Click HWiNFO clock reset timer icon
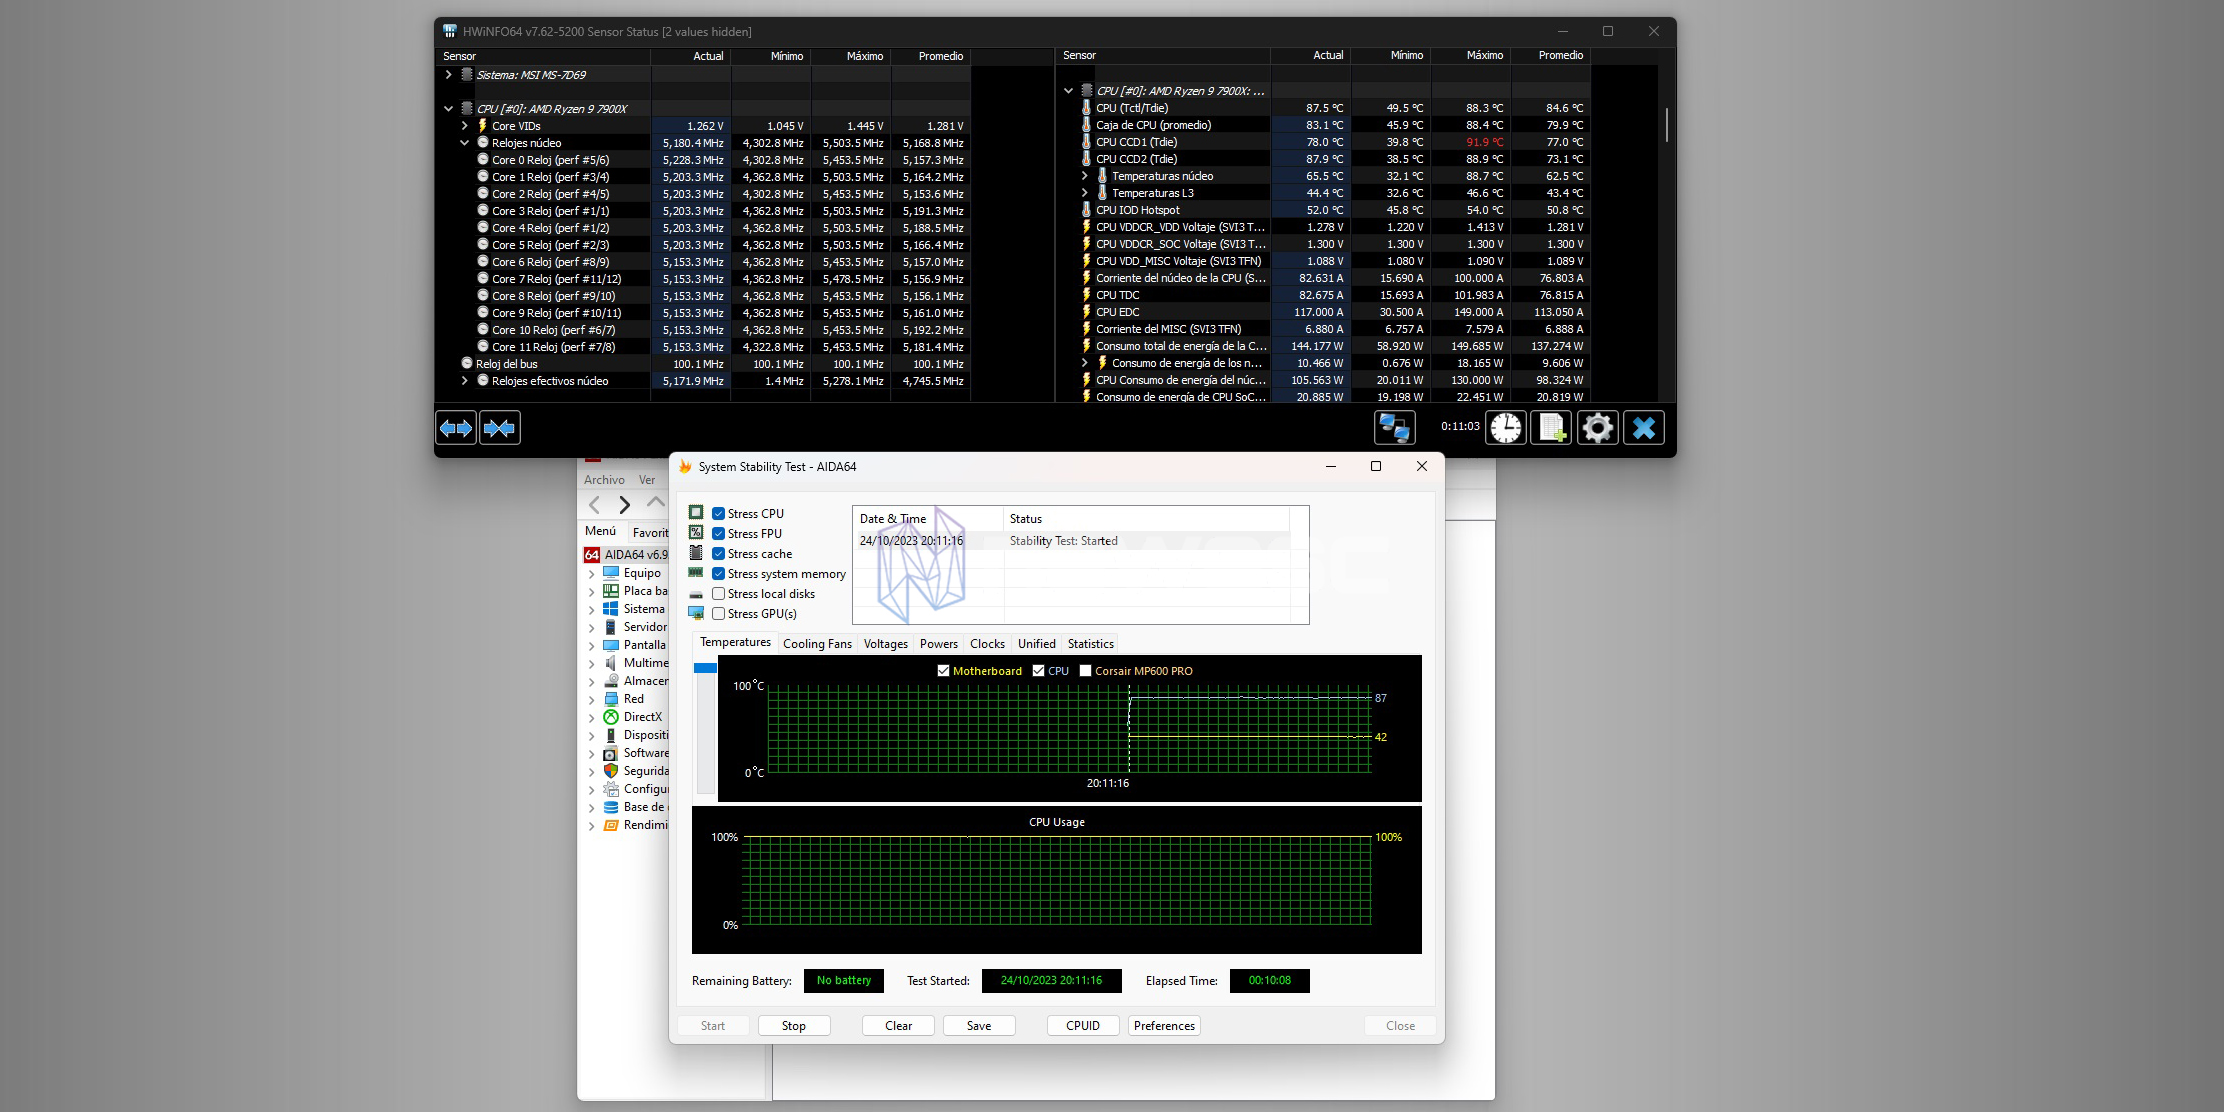Image resolution: width=2224 pixels, height=1112 pixels. click(1506, 428)
